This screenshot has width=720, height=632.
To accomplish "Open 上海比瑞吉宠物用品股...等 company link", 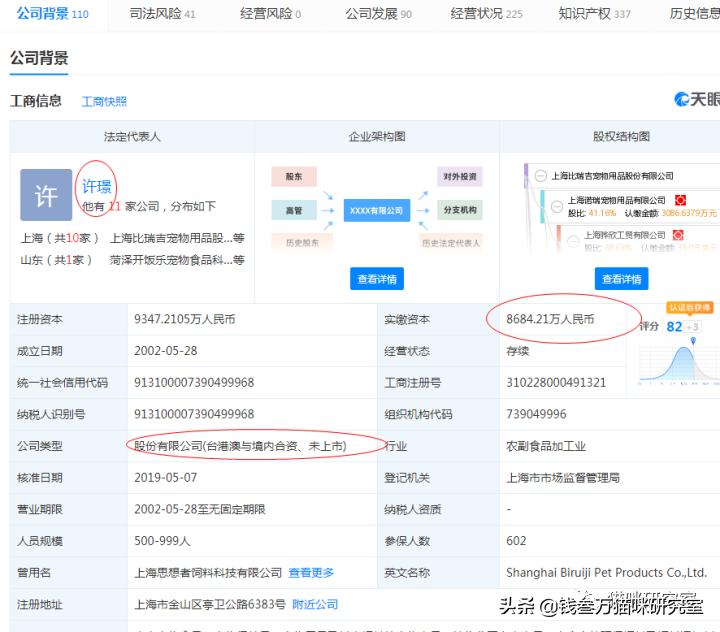I will (177, 238).
